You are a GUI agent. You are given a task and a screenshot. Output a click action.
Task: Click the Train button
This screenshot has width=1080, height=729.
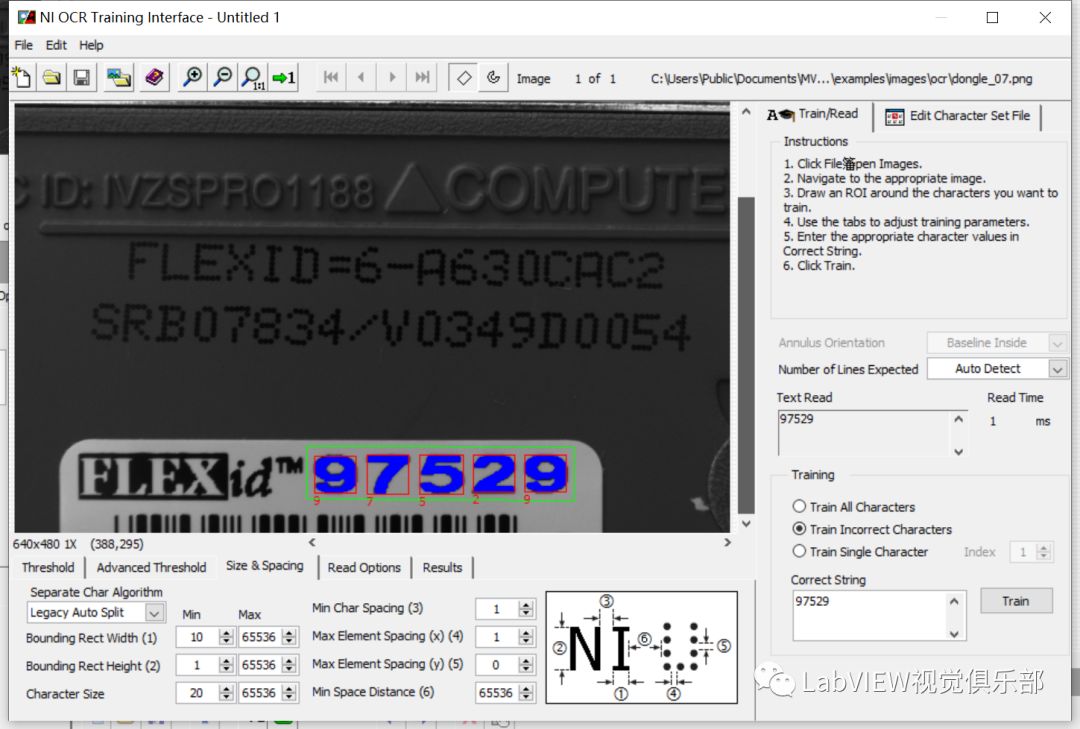(x=1016, y=600)
